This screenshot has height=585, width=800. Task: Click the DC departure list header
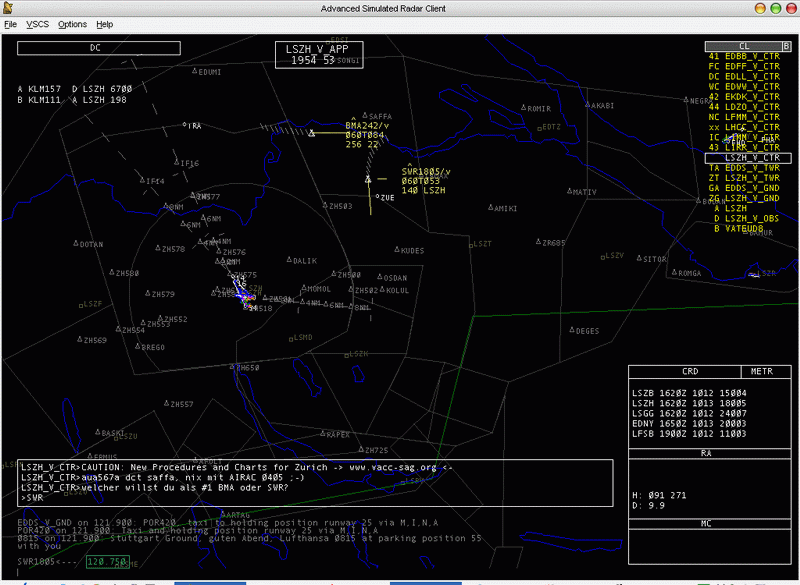coord(95,47)
